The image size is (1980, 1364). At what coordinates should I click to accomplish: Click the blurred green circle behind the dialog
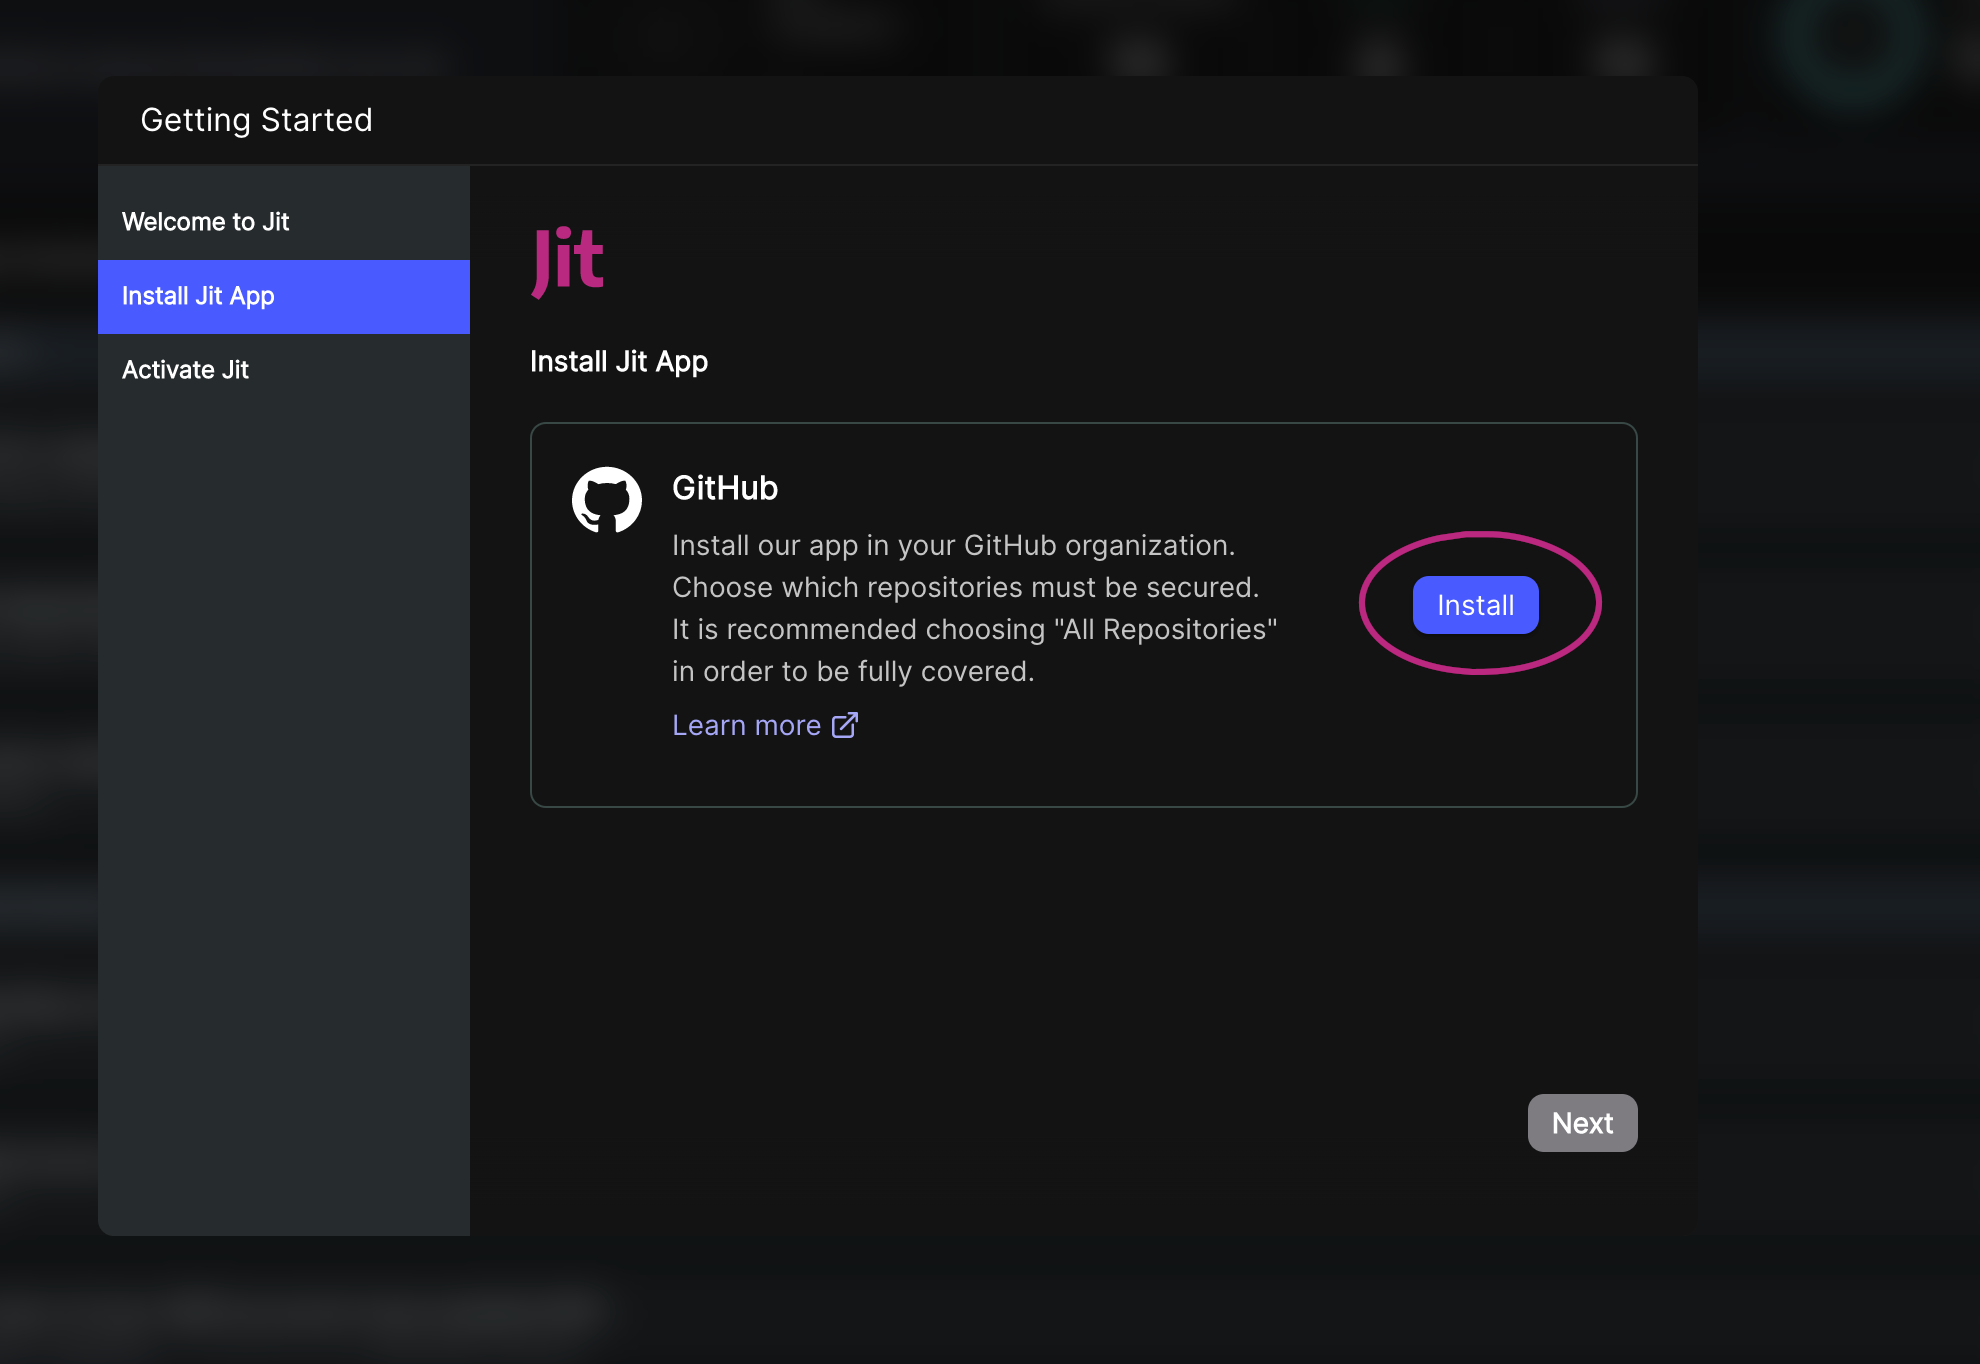[1852, 40]
